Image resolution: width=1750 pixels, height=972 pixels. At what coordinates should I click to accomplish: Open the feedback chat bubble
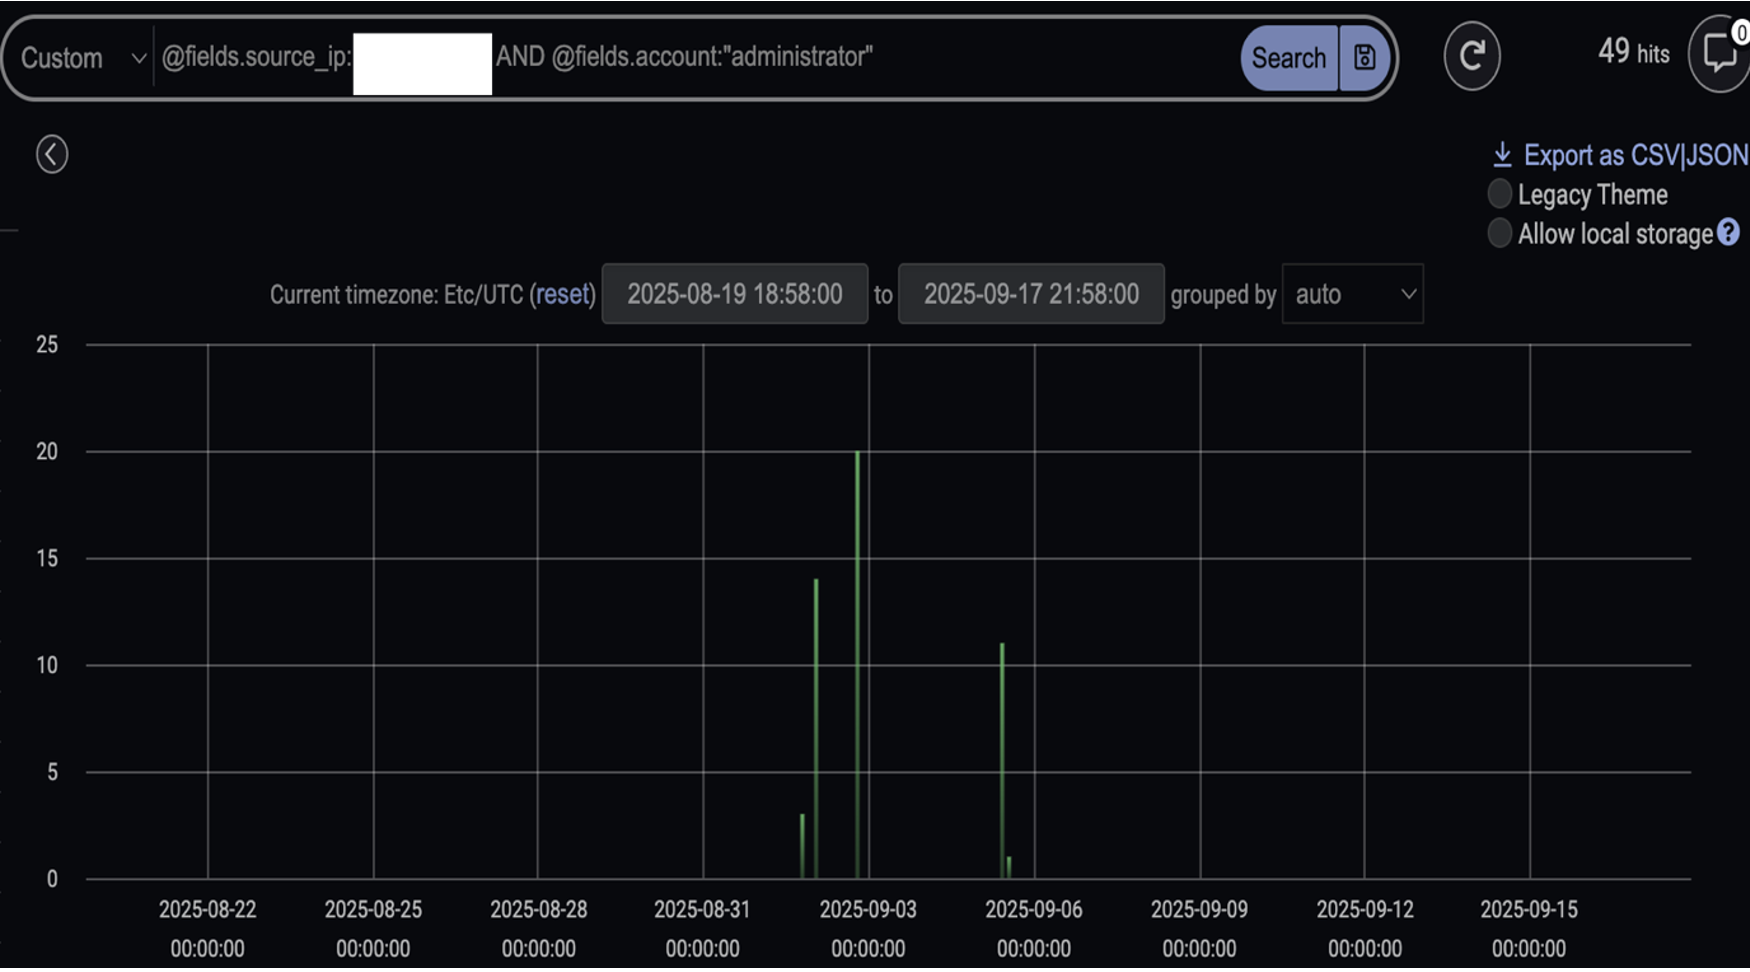pos(1719,53)
